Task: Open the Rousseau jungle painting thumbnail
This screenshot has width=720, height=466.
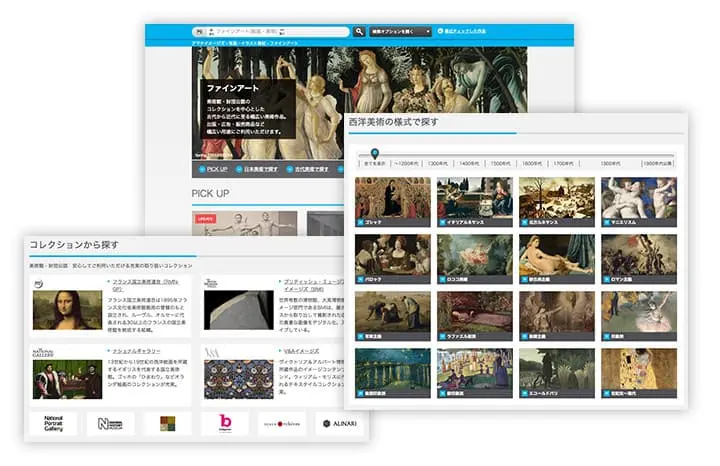Action: click(557, 373)
